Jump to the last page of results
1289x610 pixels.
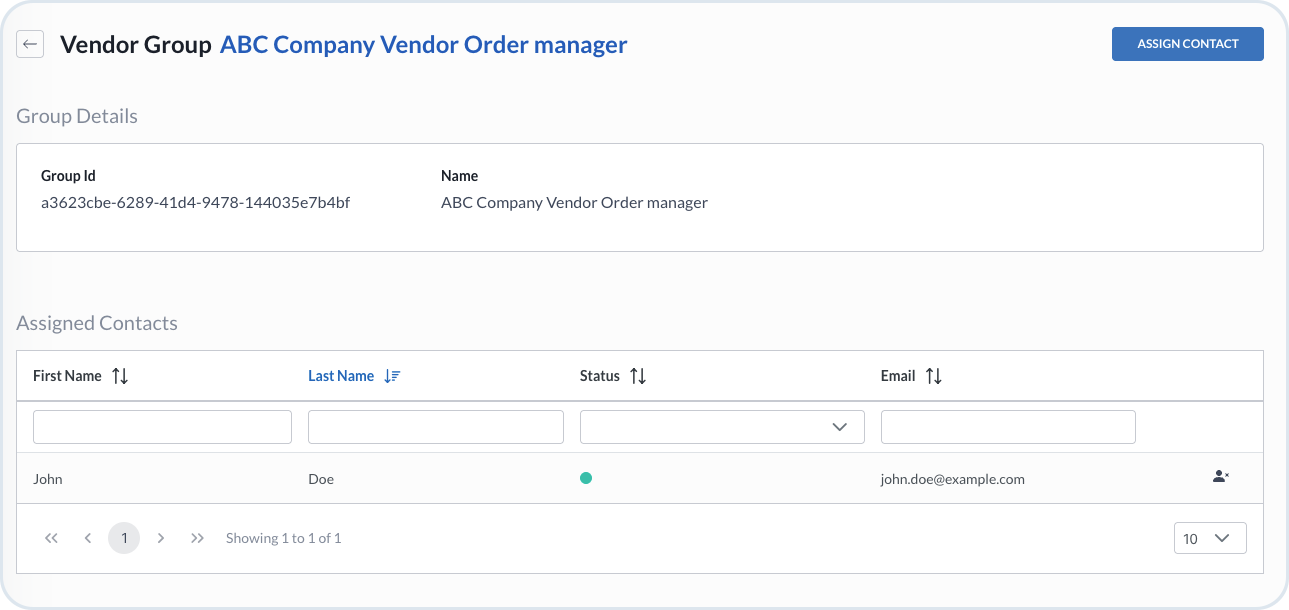point(197,538)
